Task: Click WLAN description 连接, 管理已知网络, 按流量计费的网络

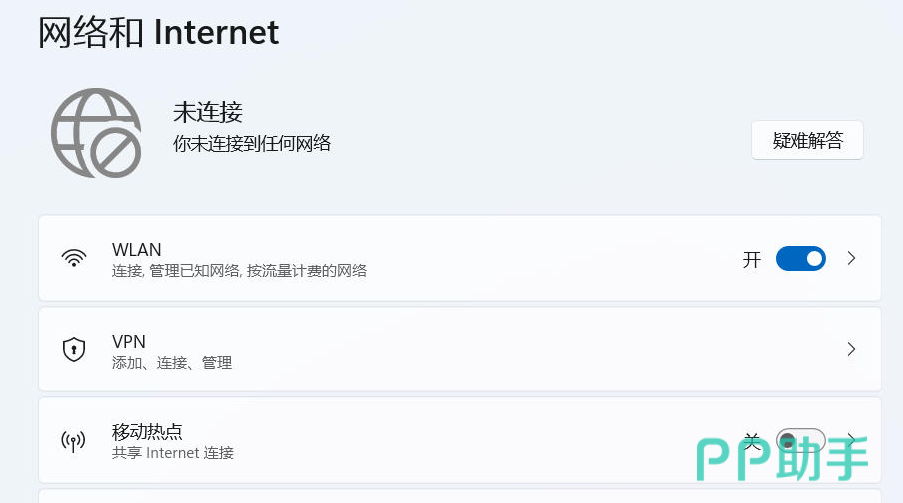Action: (x=239, y=271)
